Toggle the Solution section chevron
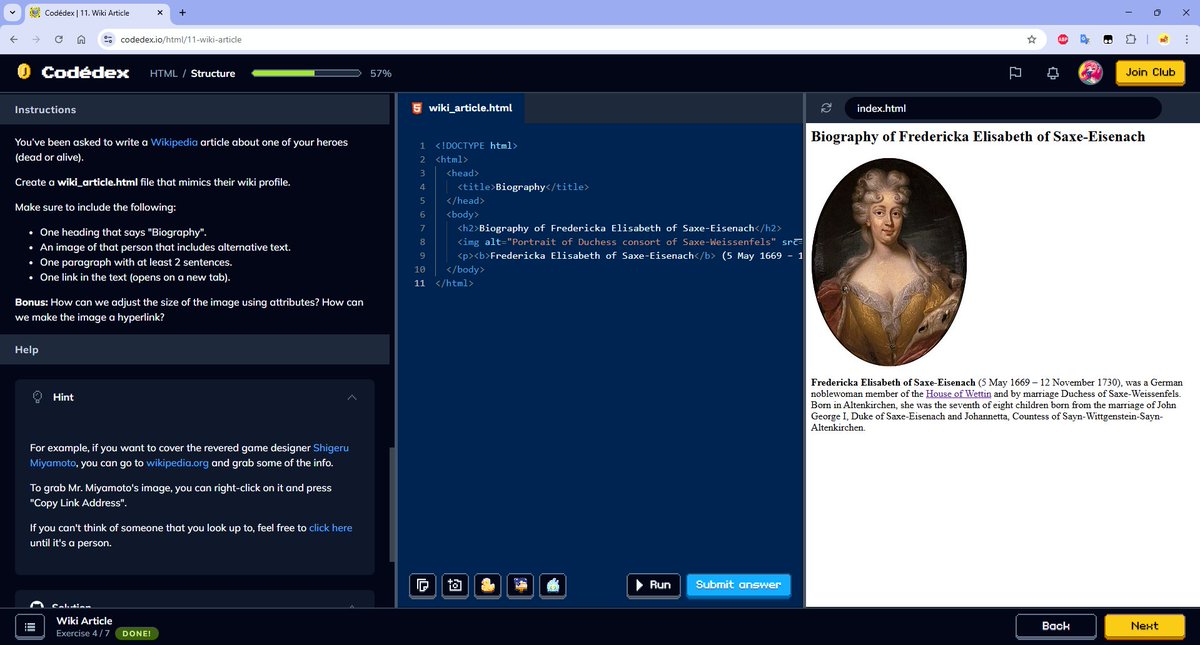The width and height of the screenshot is (1200, 645). pos(352,605)
